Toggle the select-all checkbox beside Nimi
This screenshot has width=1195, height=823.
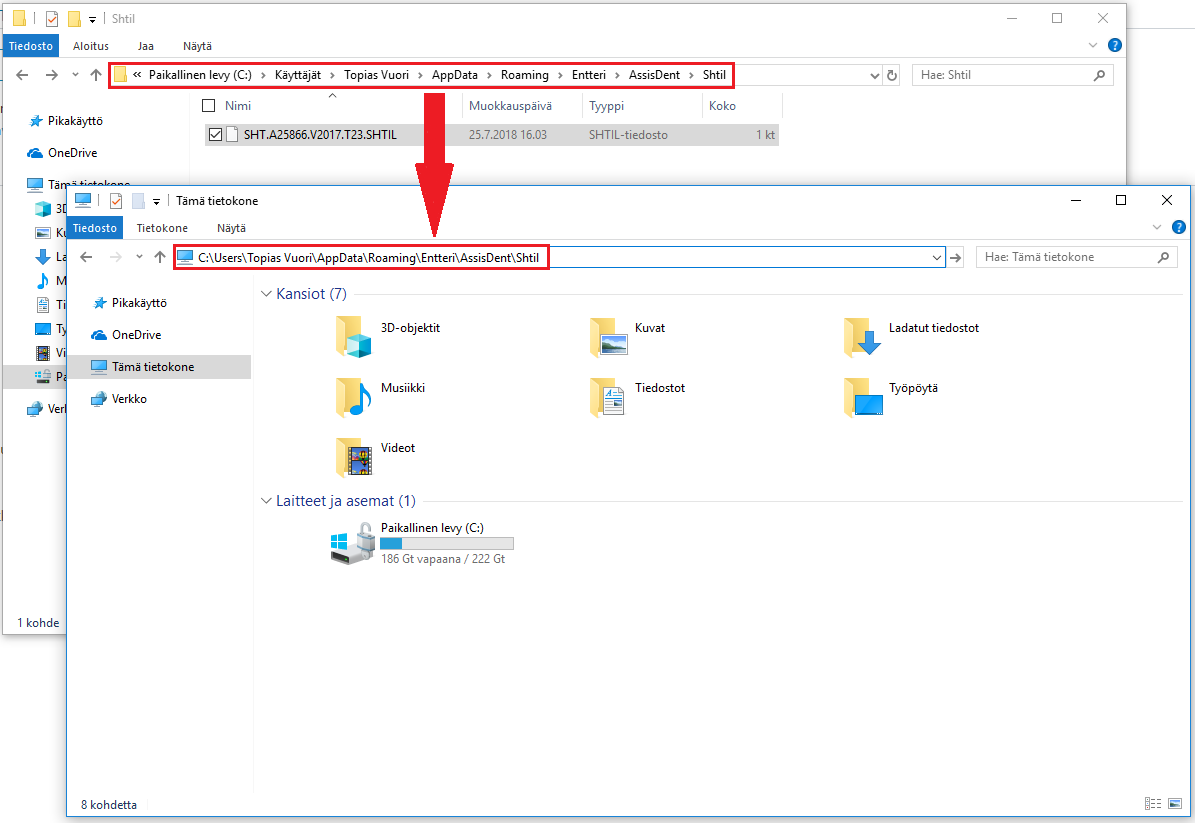click(x=208, y=106)
